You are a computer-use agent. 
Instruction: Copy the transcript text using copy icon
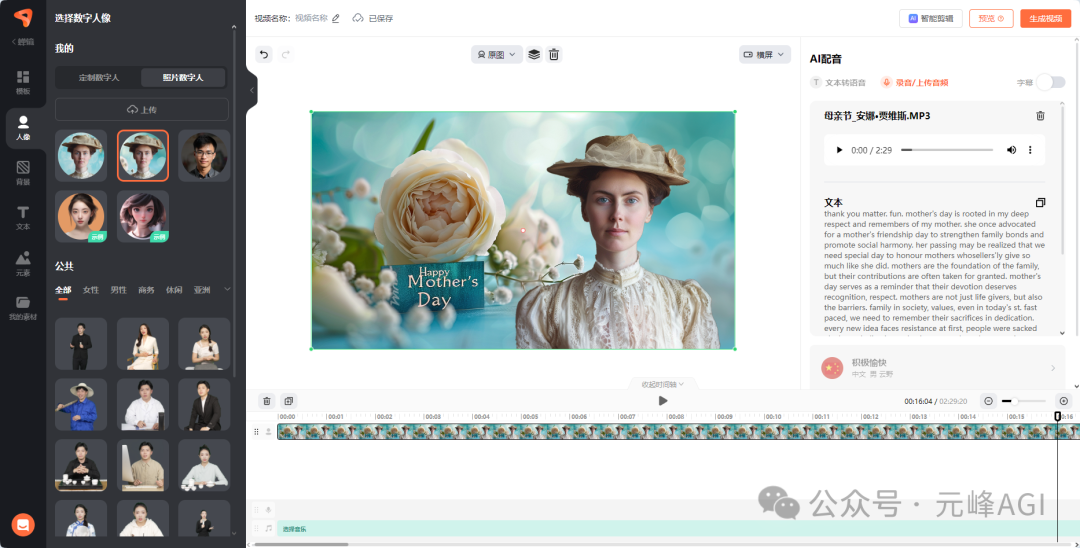pyautogui.click(x=1040, y=202)
